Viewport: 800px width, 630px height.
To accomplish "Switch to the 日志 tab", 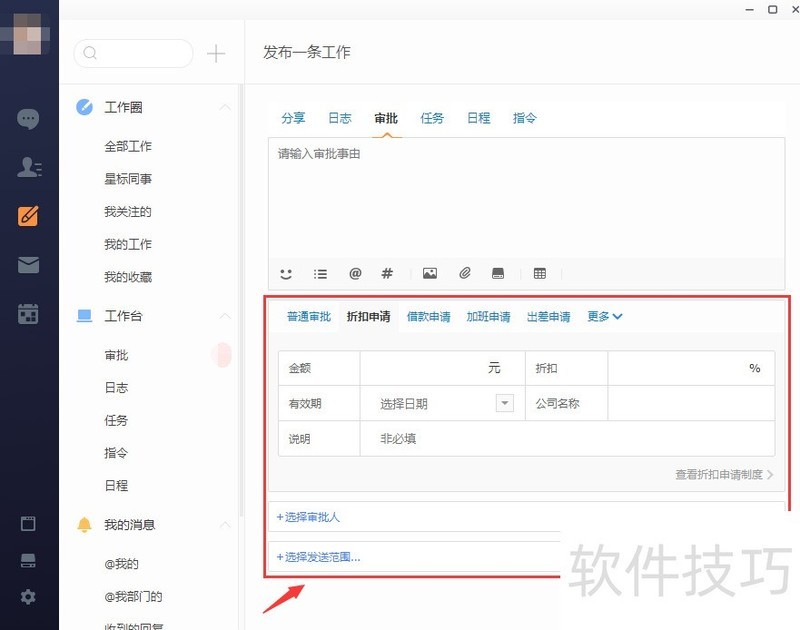I will [x=340, y=118].
